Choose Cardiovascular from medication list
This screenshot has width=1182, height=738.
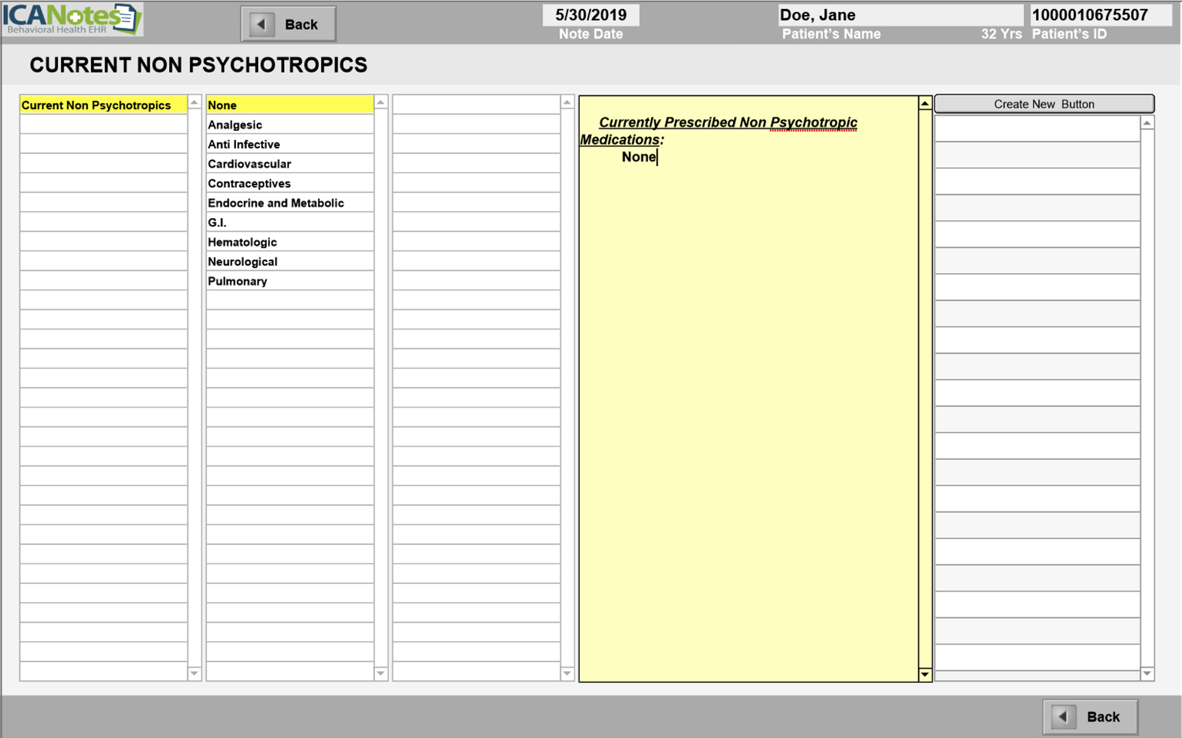(249, 164)
